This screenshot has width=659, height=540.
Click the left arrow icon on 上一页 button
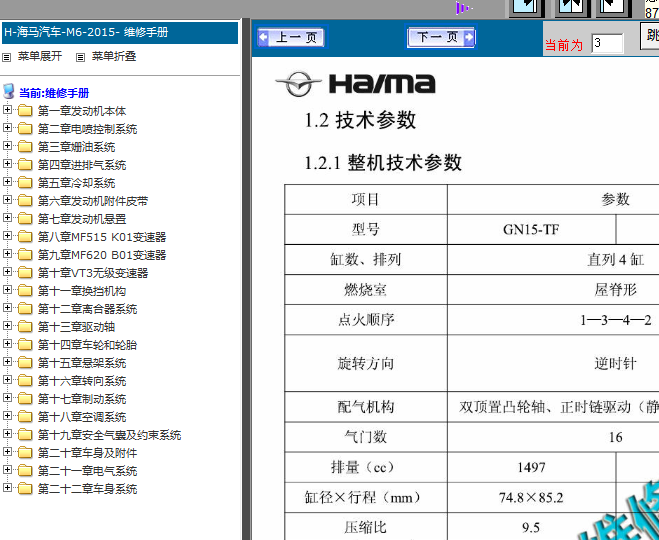coord(263,37)
